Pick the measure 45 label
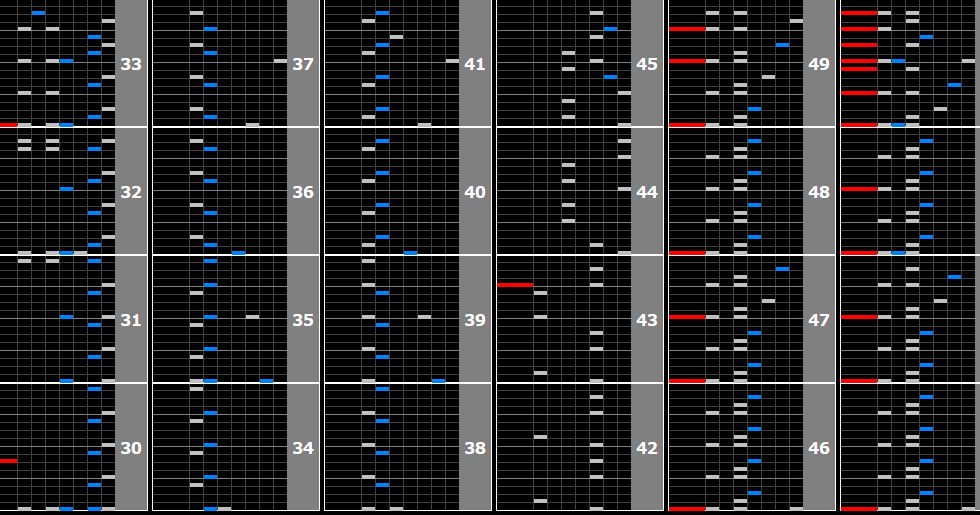This screenshot has width=980, height=515. click(x=647, y=64)
